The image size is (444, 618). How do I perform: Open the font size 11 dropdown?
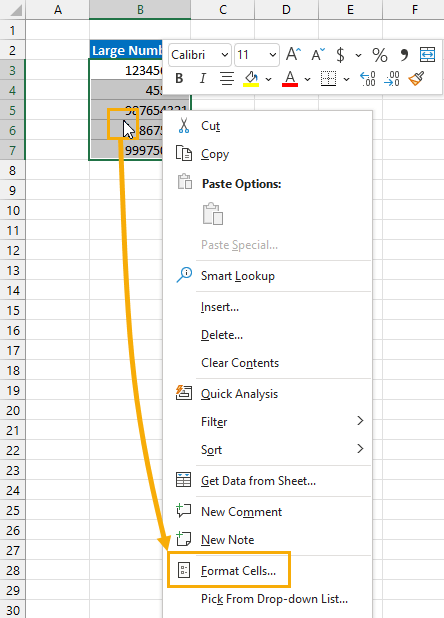click(x=257, y=54)
